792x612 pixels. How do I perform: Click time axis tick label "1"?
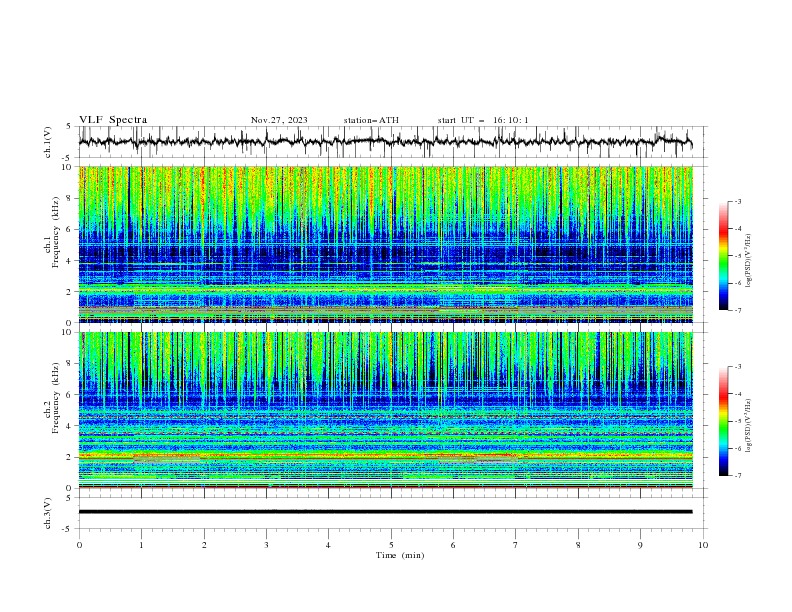[141, 545]
